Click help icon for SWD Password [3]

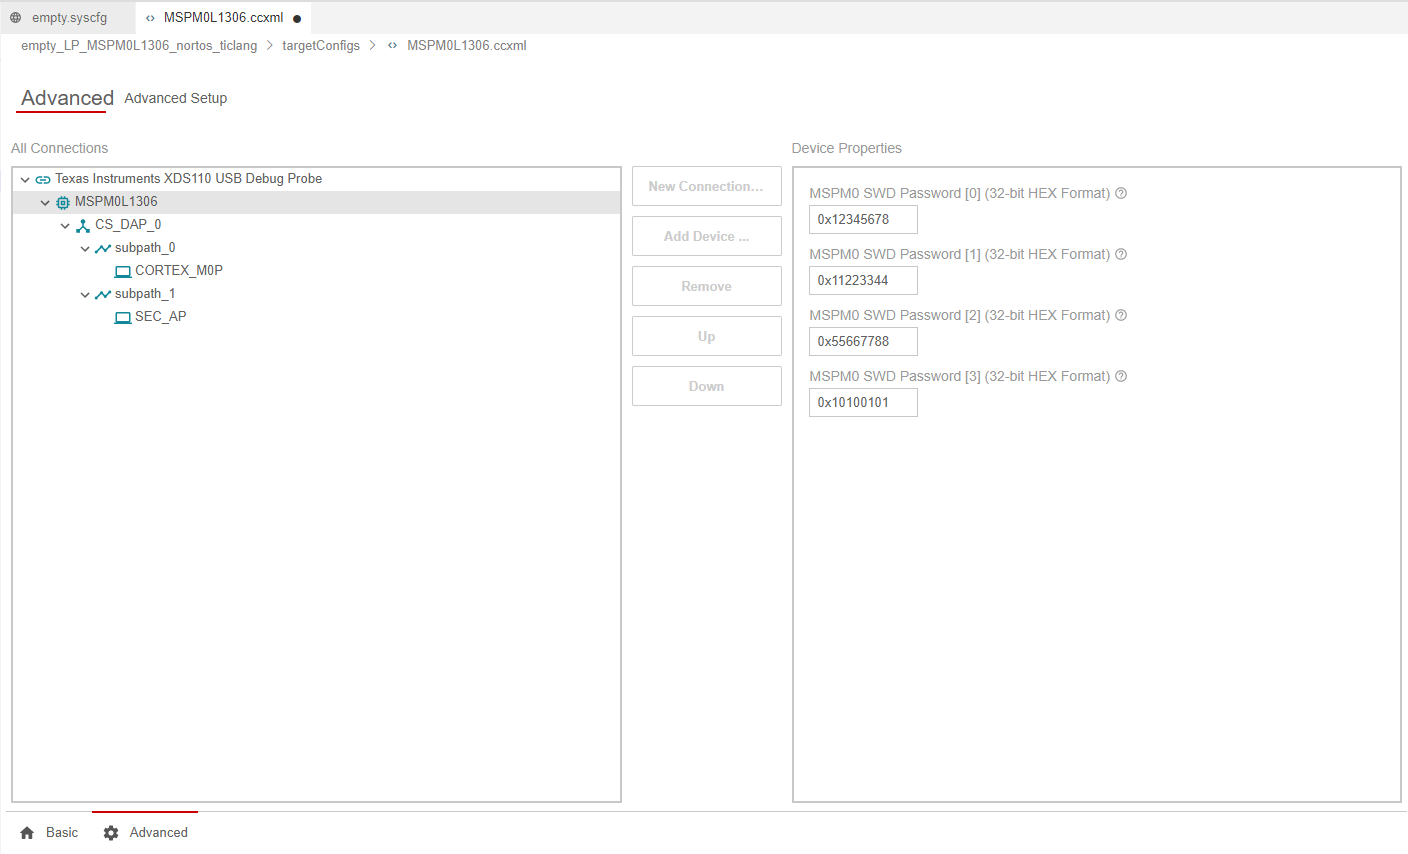pos(1121,376)
